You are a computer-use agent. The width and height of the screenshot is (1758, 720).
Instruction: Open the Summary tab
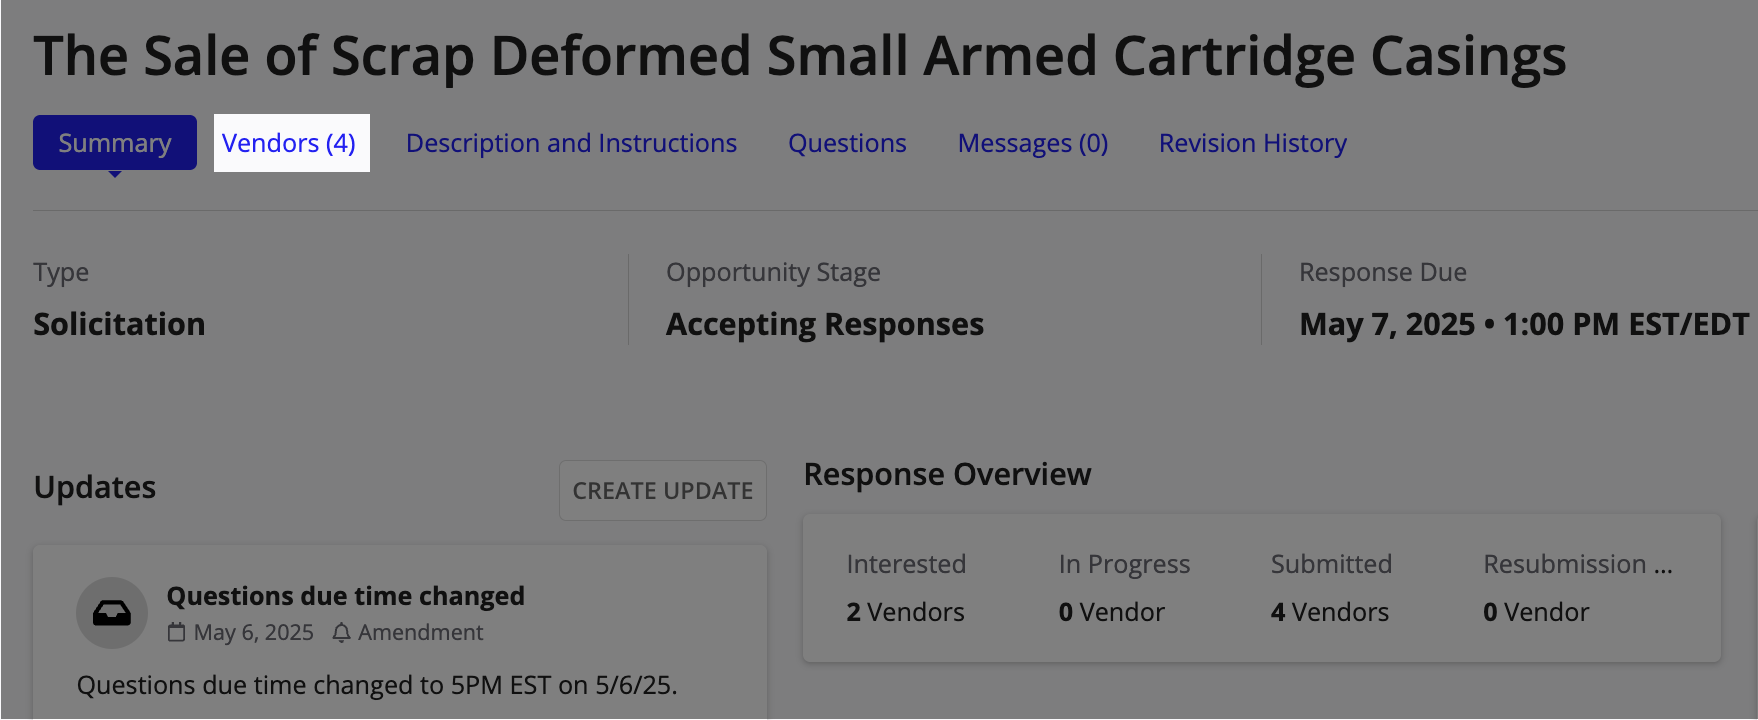point(115,143)
